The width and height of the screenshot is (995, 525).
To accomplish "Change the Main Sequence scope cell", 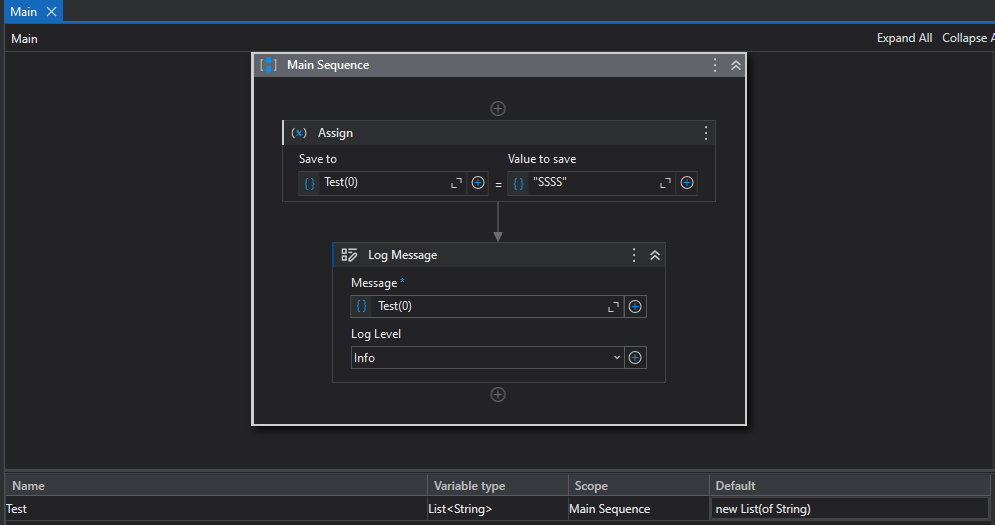I will [638, 509].
